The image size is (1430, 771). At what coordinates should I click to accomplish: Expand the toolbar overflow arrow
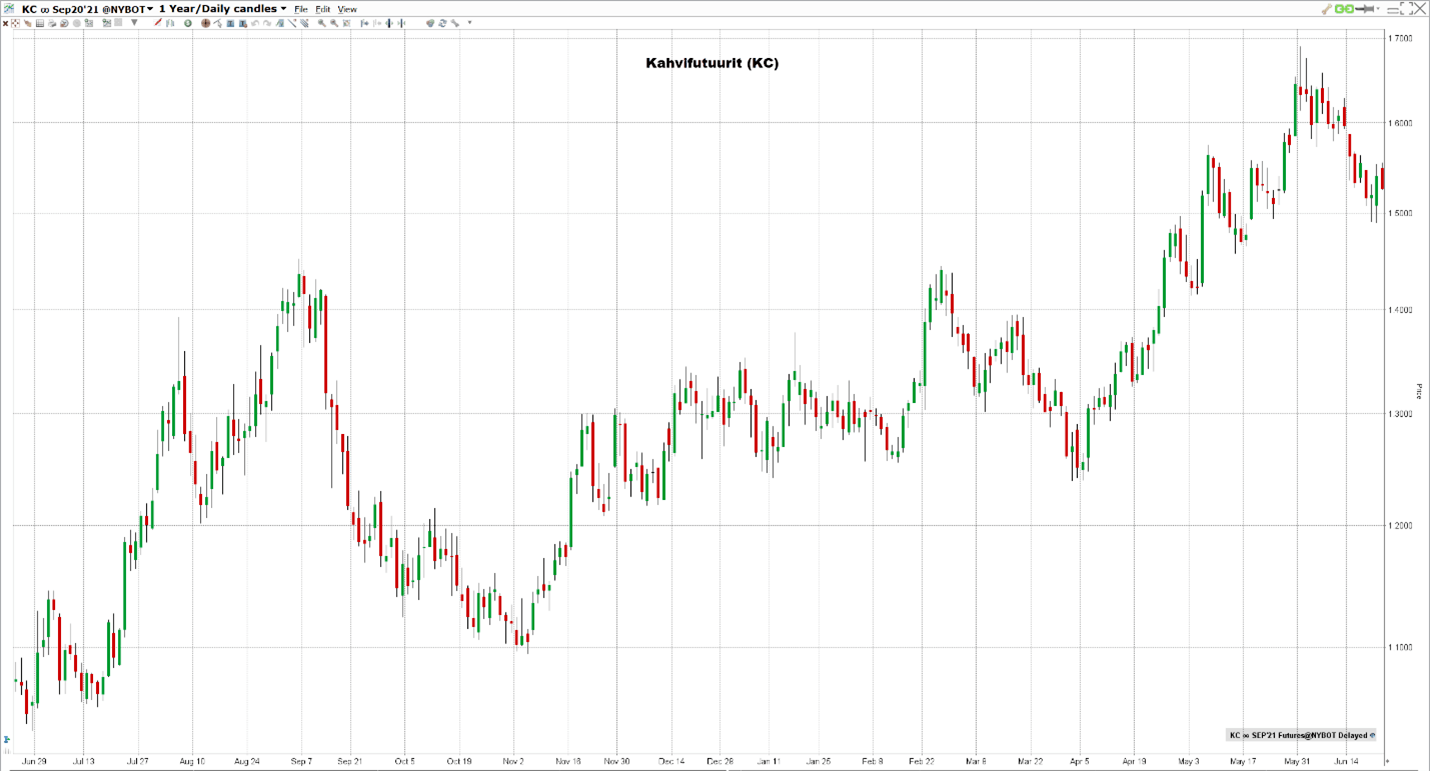(470, 23)
